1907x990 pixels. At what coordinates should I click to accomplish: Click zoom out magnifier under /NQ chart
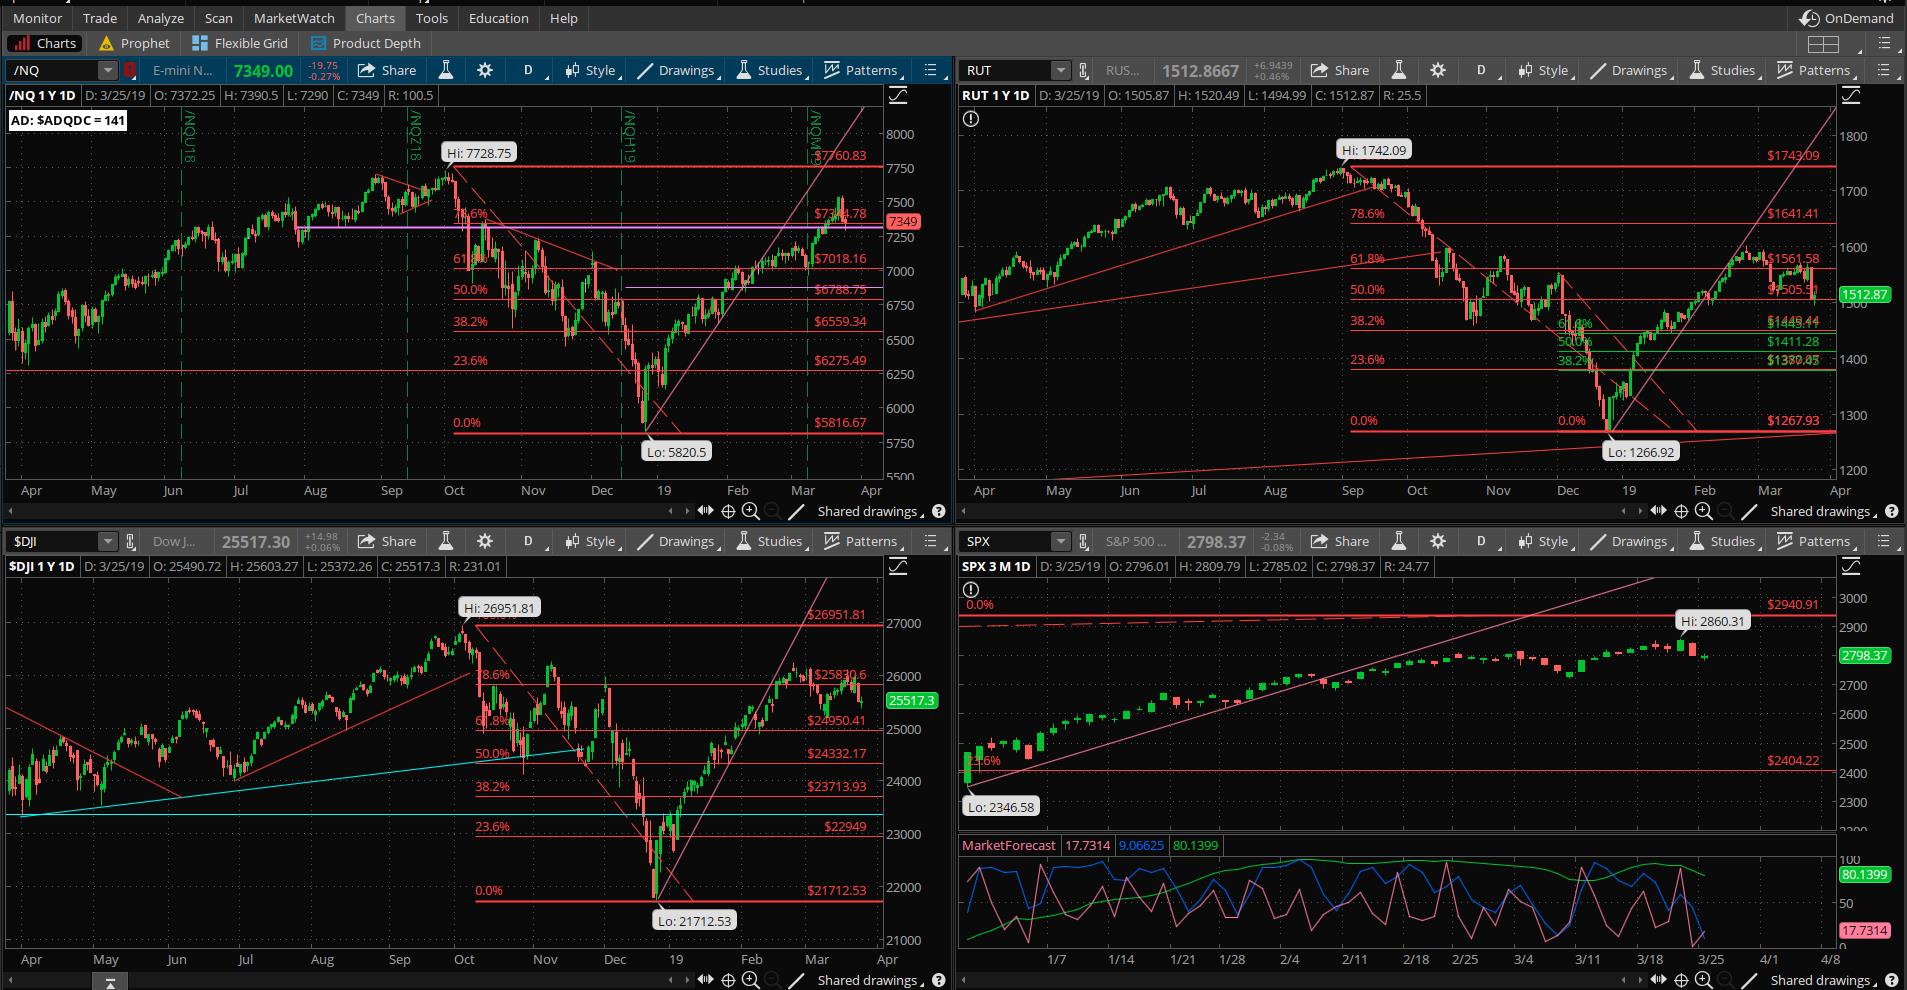tap(773, 511)
